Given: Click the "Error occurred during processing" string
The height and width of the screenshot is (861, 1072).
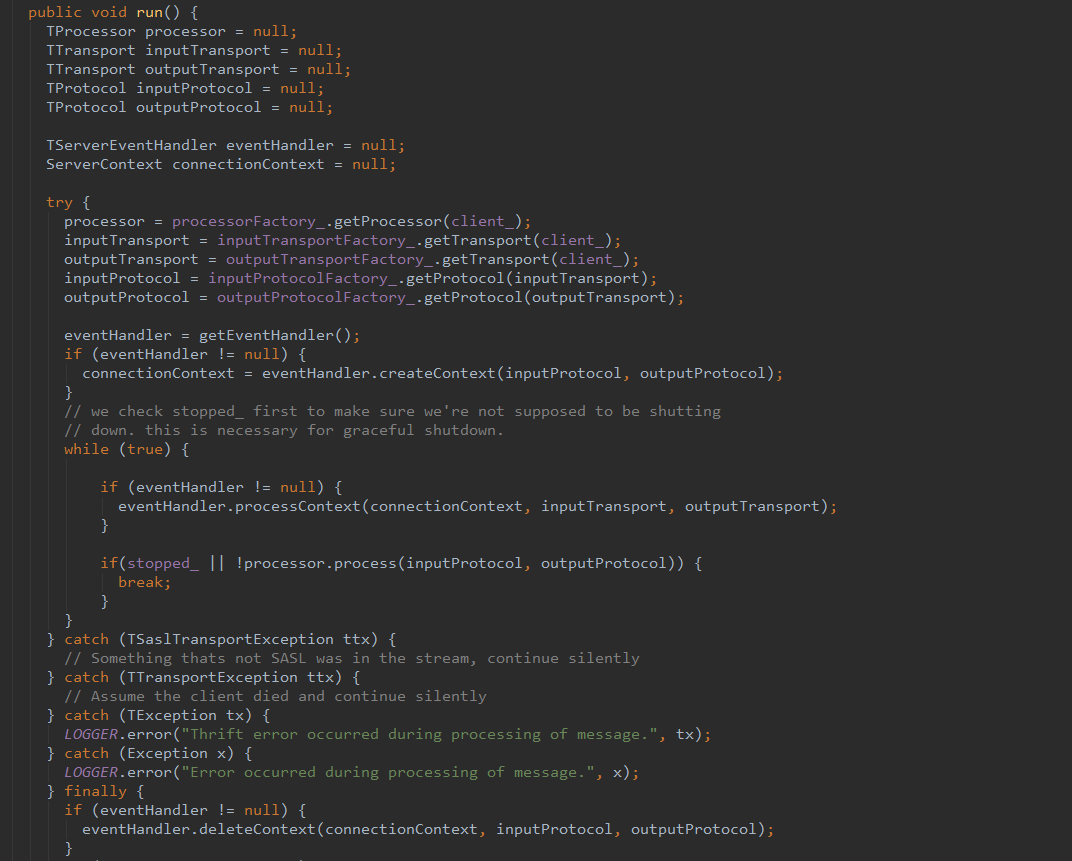Looking at the screenshot, I should (388, 773).
